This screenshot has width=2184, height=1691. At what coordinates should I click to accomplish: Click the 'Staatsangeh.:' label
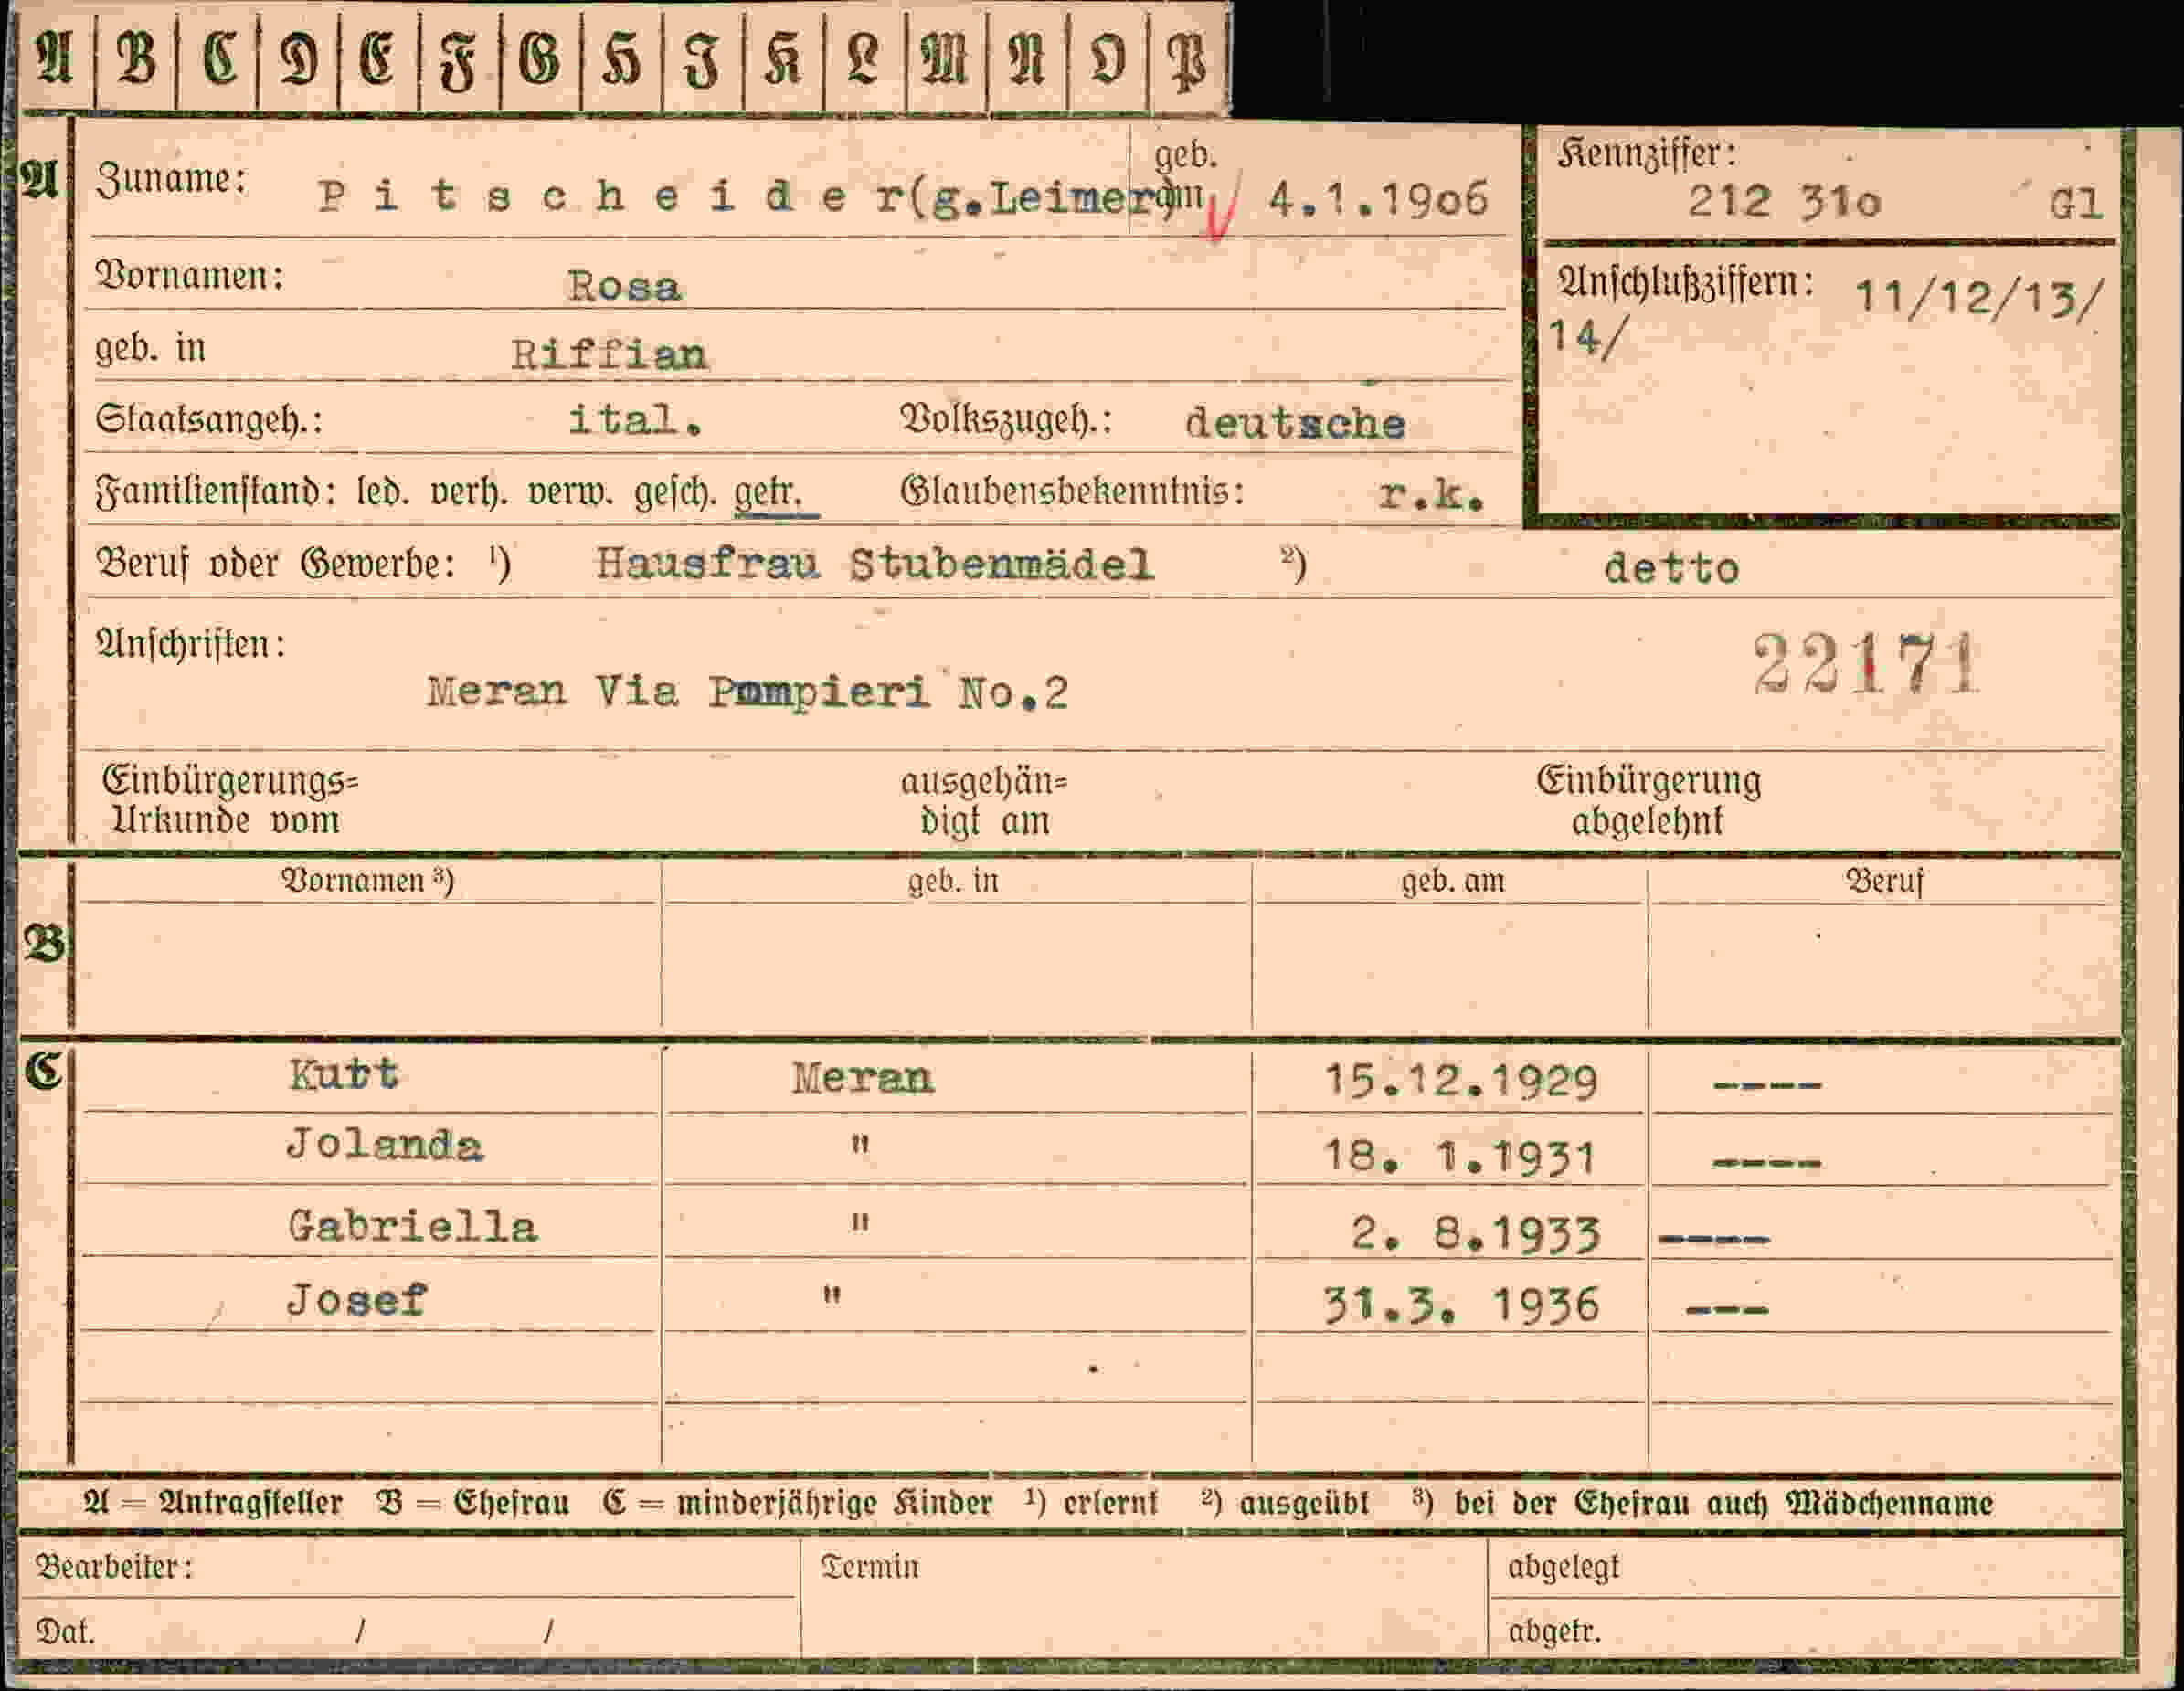coord(209,418)
